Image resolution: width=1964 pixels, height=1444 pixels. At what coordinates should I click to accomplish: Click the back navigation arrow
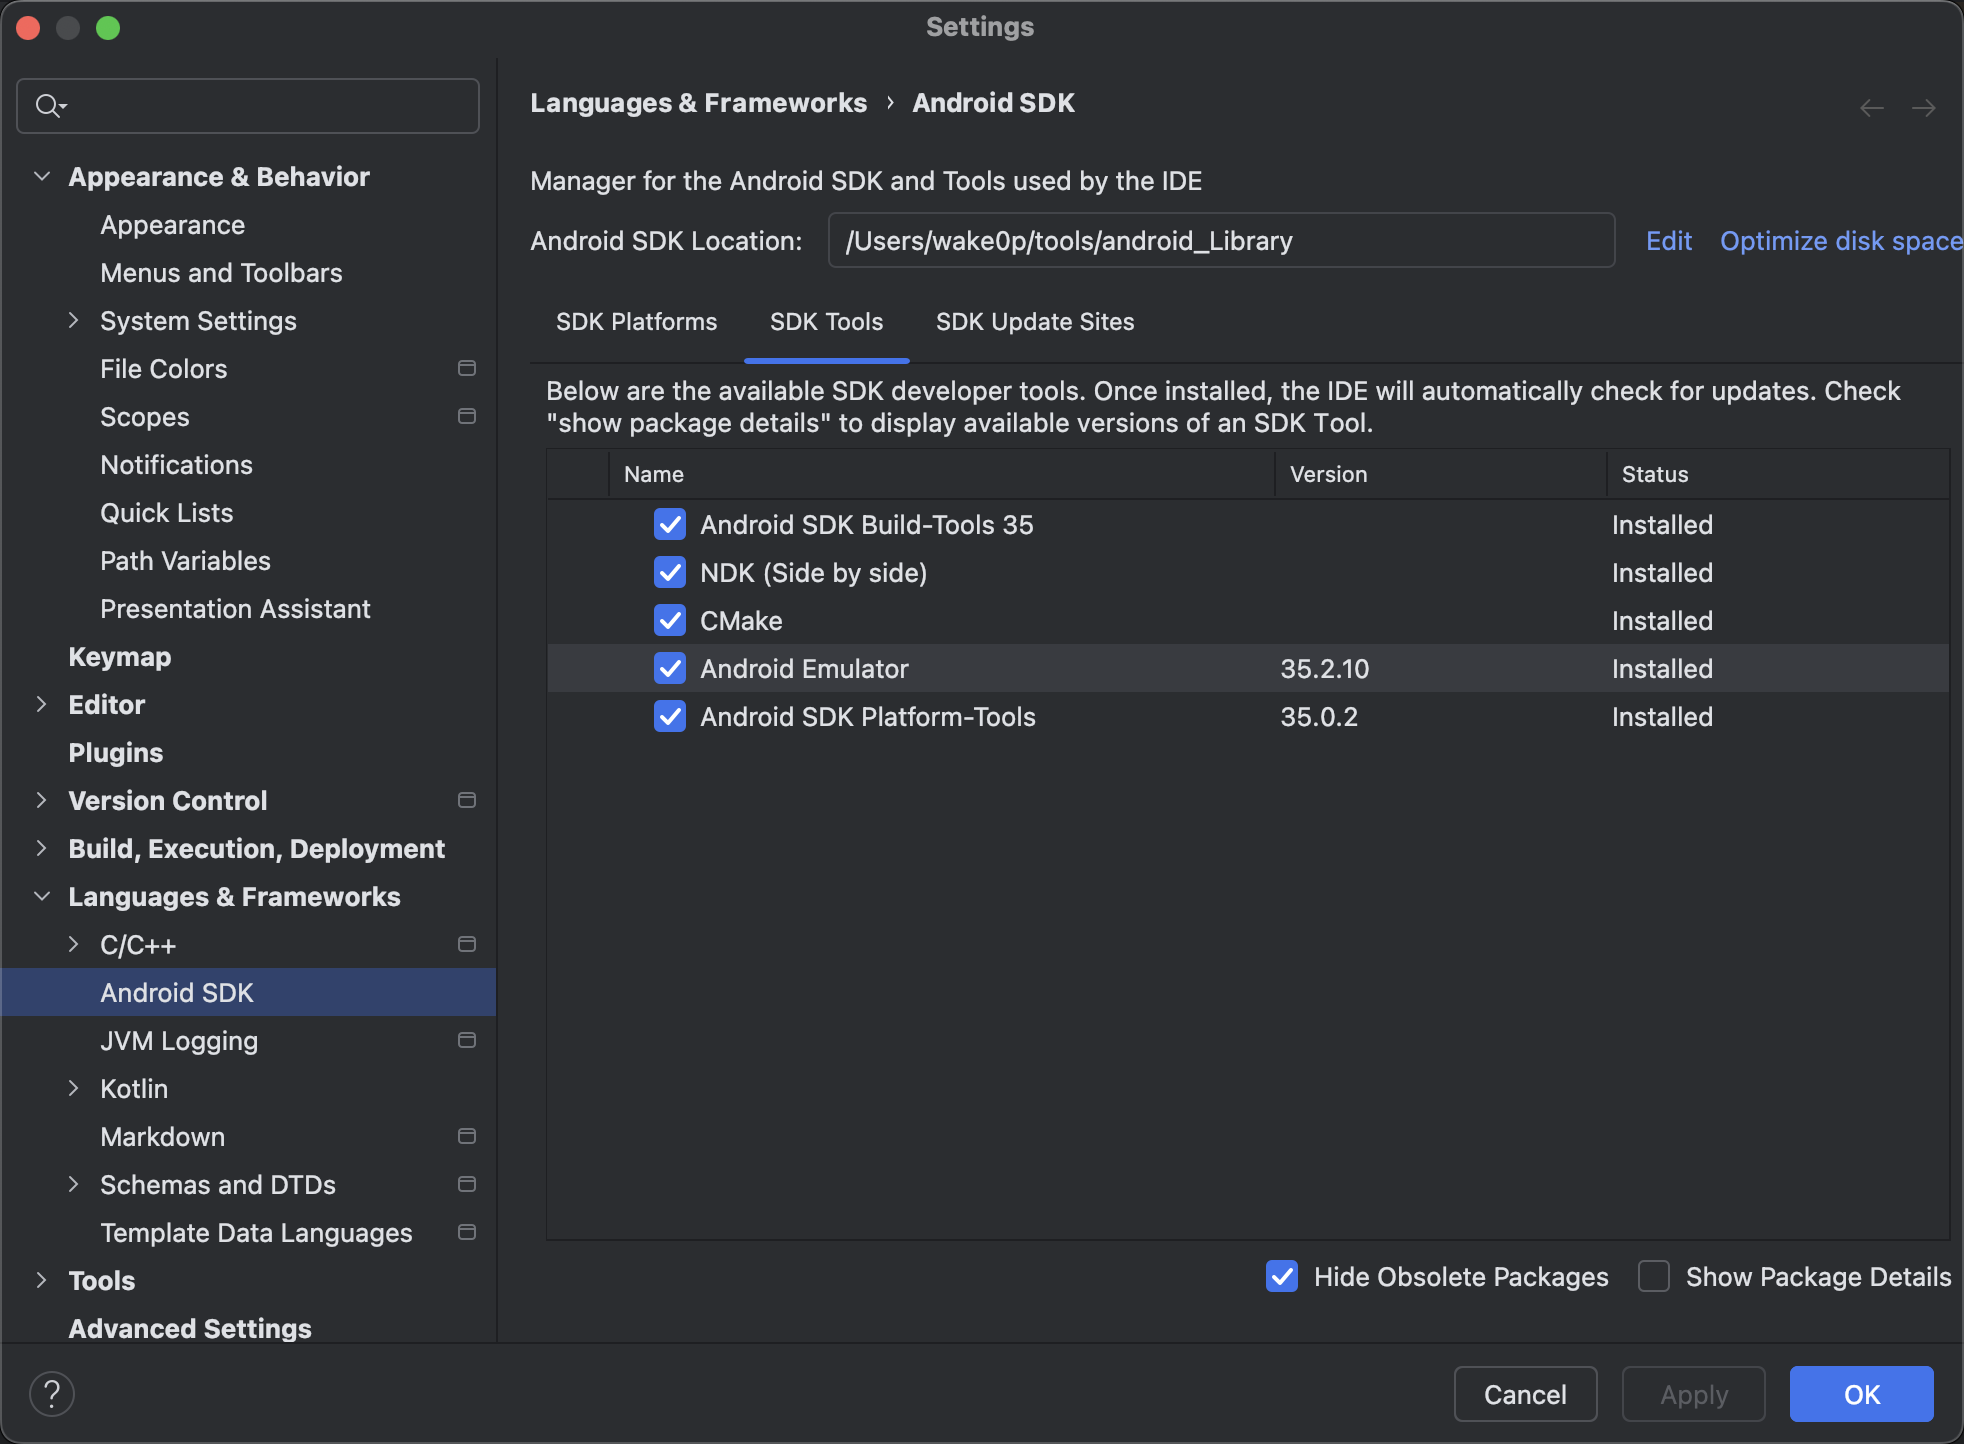pyautogui.click(x=1872, y=107)
